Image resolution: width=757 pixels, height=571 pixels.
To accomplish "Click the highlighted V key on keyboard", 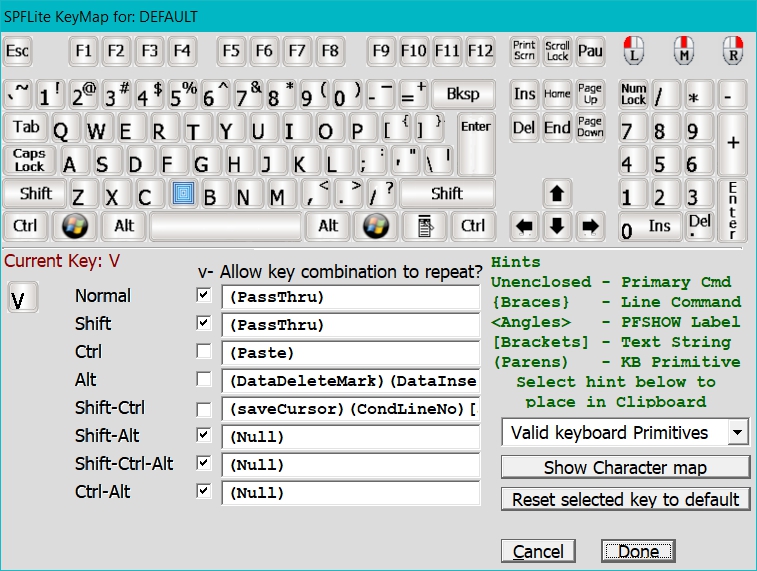I will pyautogui.click(x=183, y=193).
